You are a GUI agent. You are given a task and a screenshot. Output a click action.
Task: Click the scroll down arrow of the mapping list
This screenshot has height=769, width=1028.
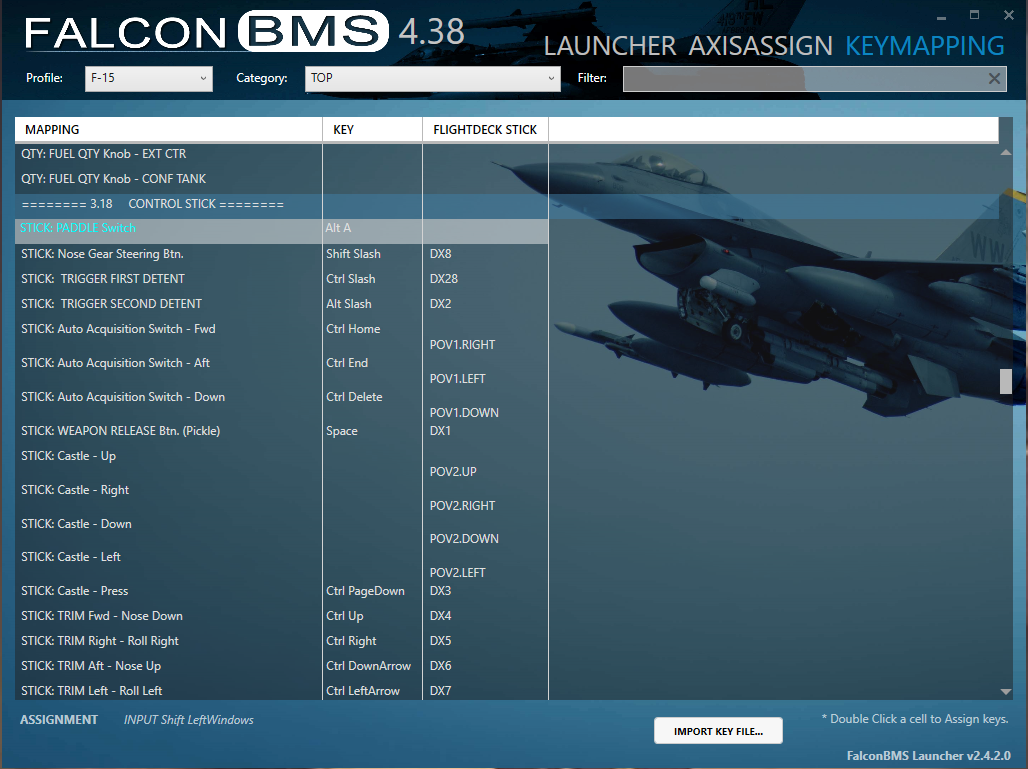[x=1006, y=692]
